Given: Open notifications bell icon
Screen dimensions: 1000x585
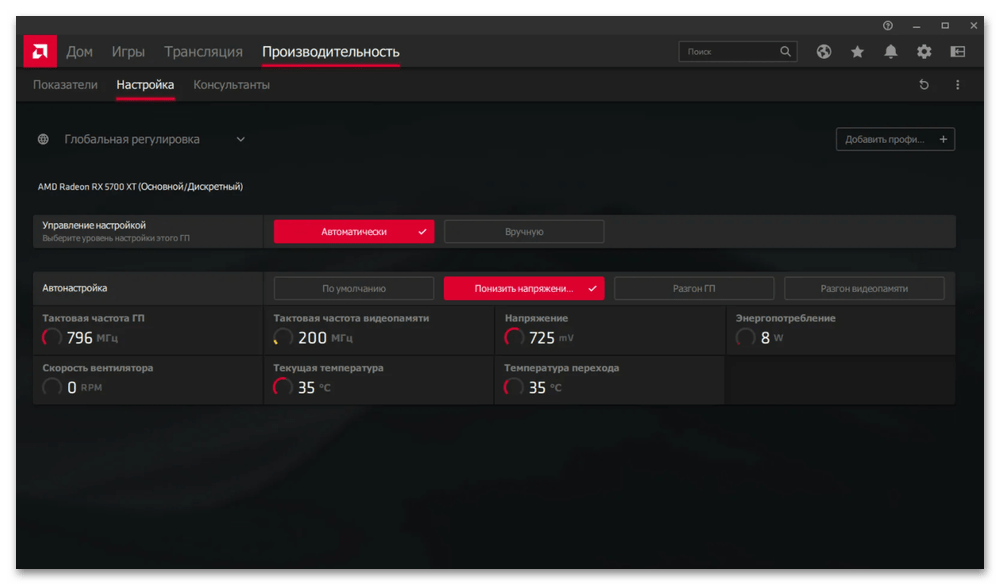Looking at the screenshot, I should point(891,52).
